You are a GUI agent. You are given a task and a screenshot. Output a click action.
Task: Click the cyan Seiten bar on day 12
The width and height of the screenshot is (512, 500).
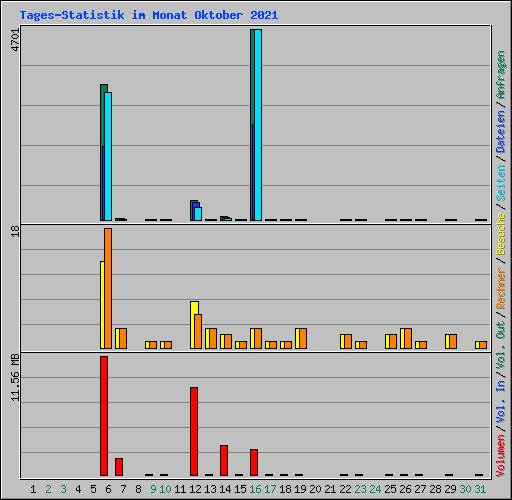click(198, 214)
